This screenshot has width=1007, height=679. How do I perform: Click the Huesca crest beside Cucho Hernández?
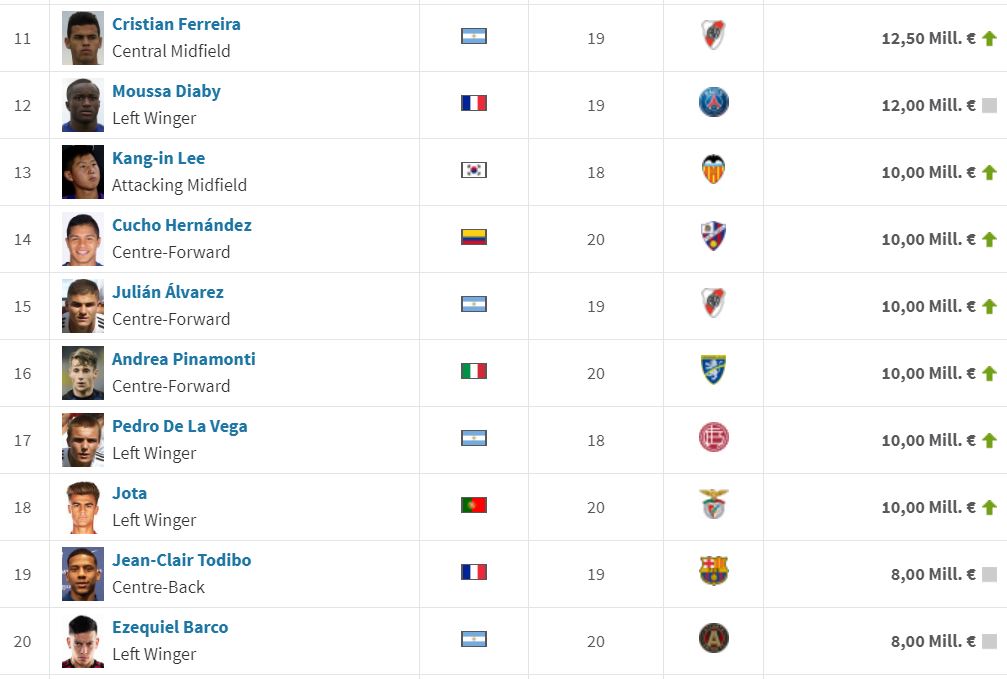[713, 237]
